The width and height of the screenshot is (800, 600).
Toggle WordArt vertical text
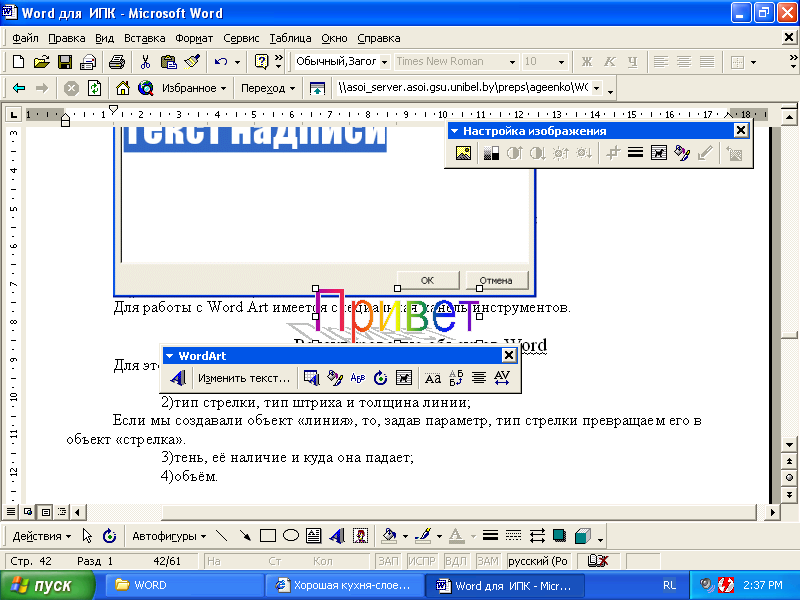coord(456,378)
